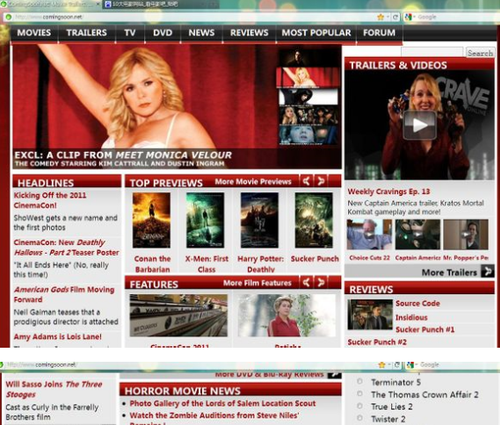Show previous Top Previews with left arrow
This screenshot has width=500, height=425.
pyautogui.click(x=306, y=181)
